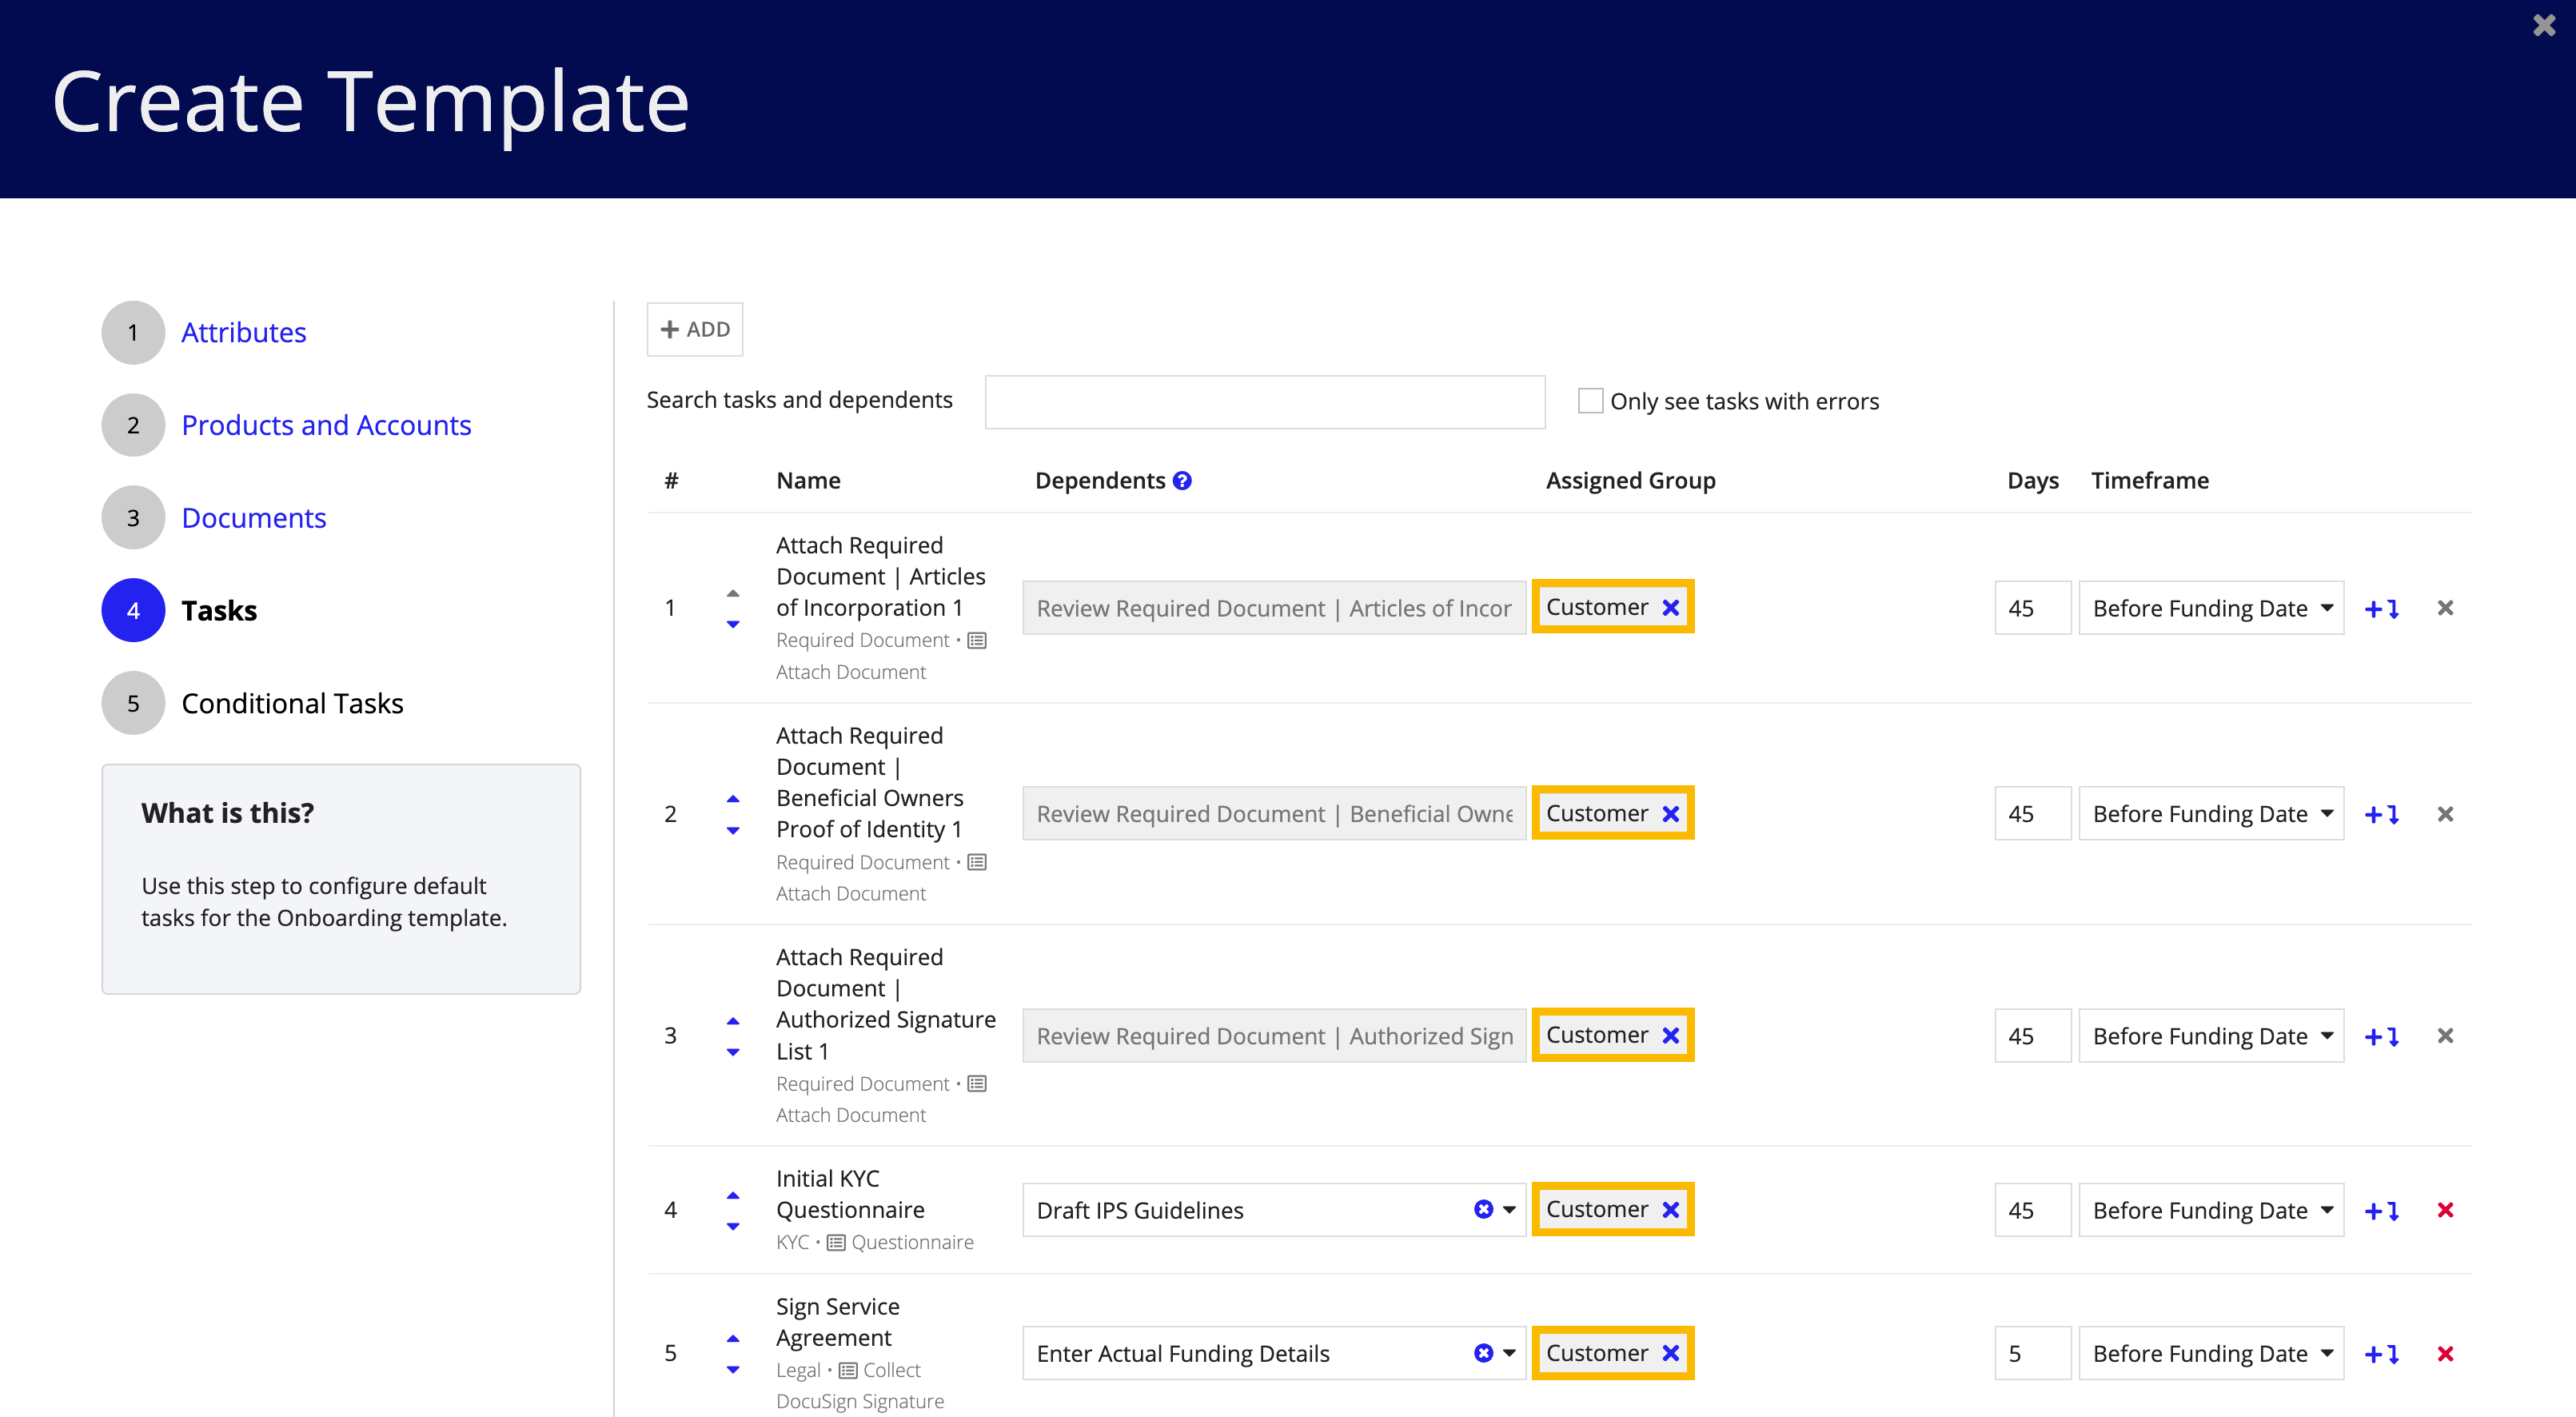Screen dimensions: 2576x1417
Task: Switch to the Conditional Tasks step
Action: (x=293, y=701)
